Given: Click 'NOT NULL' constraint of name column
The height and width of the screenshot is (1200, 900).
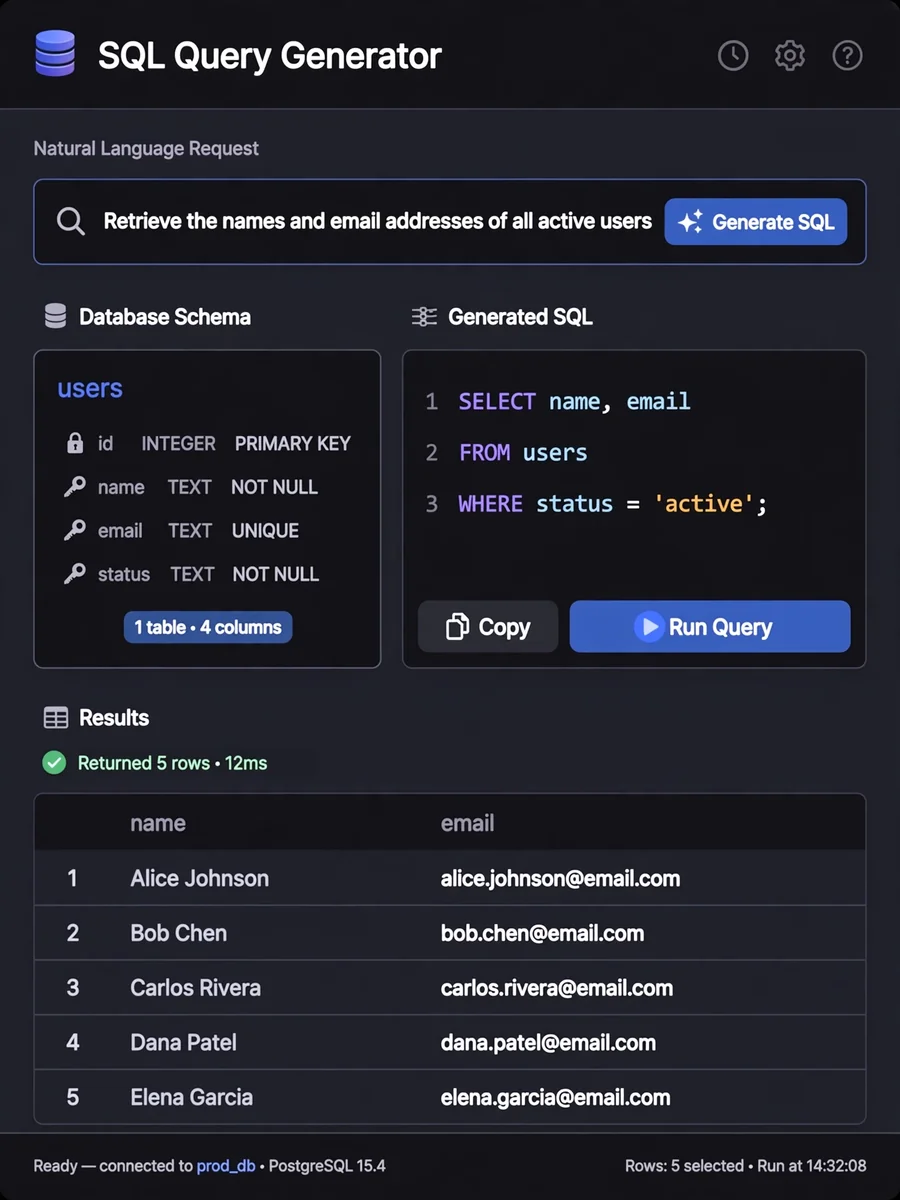Looking at the screenshot, I should [x=275, y=487].
